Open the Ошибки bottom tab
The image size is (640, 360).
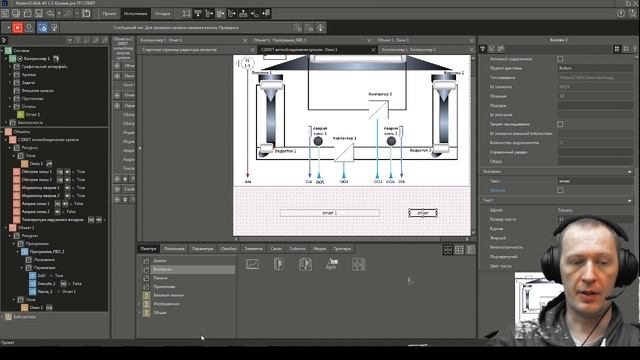click(x=229, y=249)
